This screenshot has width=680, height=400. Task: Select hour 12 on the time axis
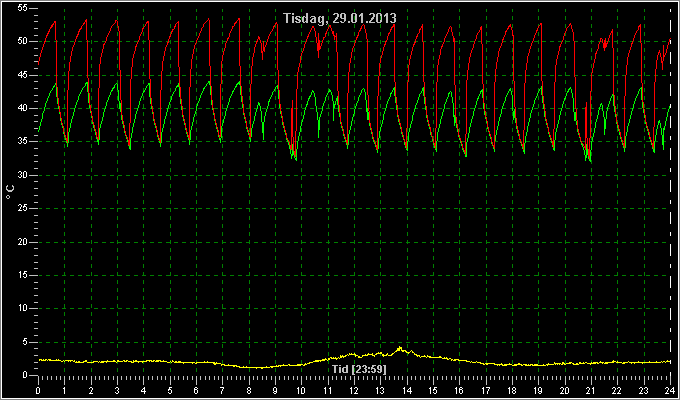354,391
